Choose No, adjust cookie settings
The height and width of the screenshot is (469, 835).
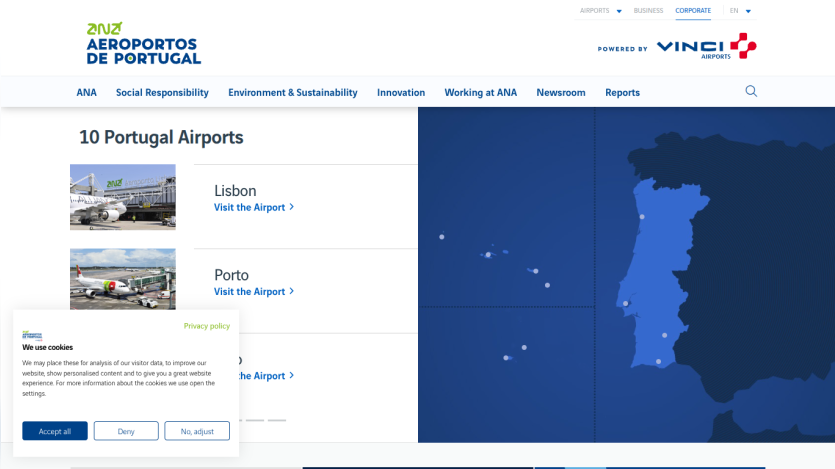197,431
